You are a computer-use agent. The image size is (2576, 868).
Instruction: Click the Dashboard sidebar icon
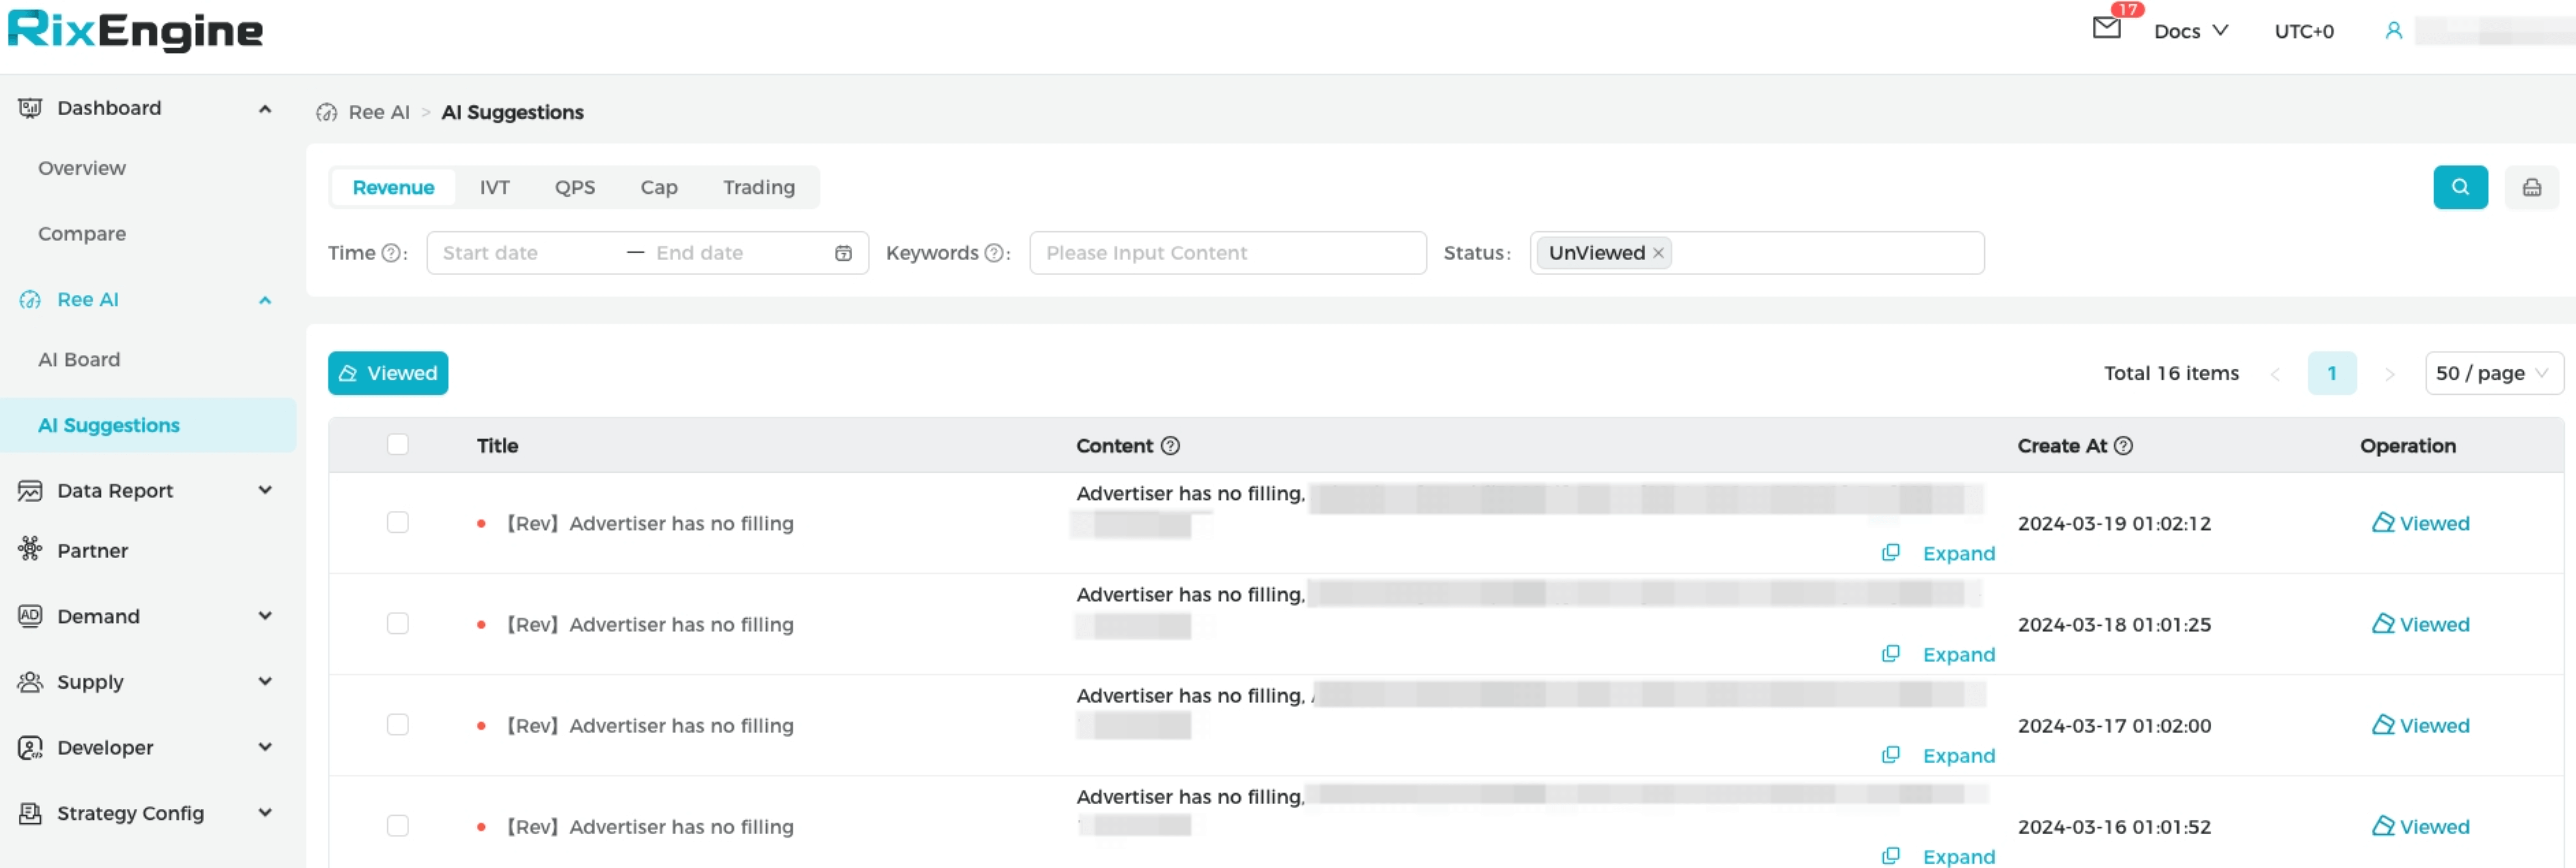pyautogui.click(x=30, y=108)
